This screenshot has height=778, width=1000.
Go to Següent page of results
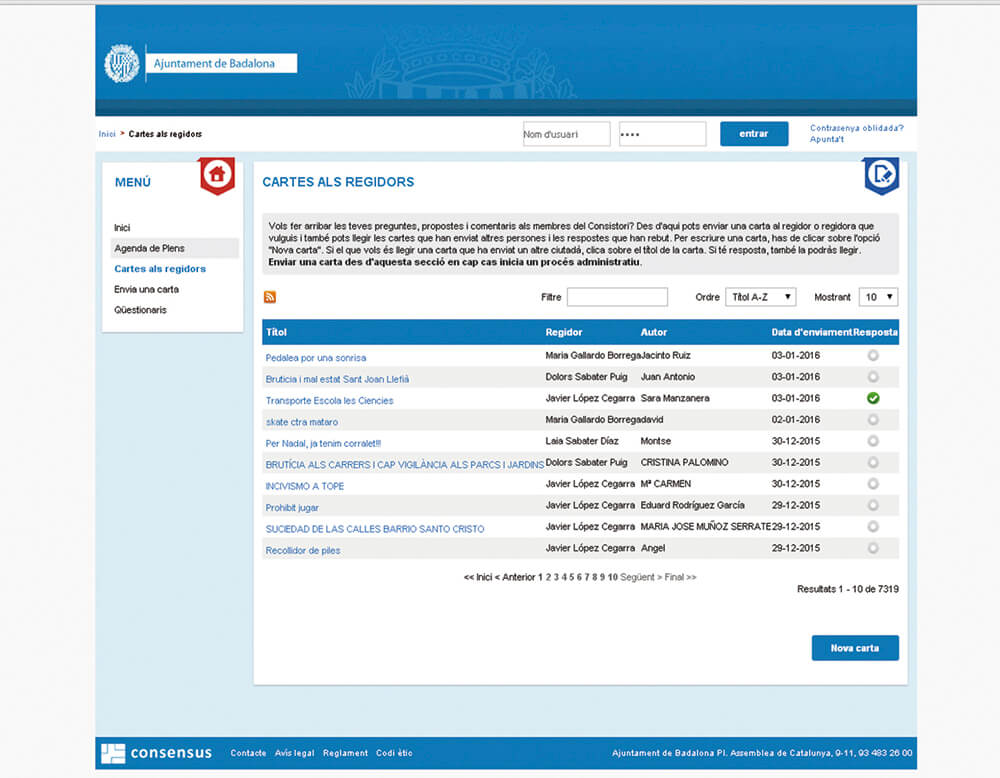[641, 577]
